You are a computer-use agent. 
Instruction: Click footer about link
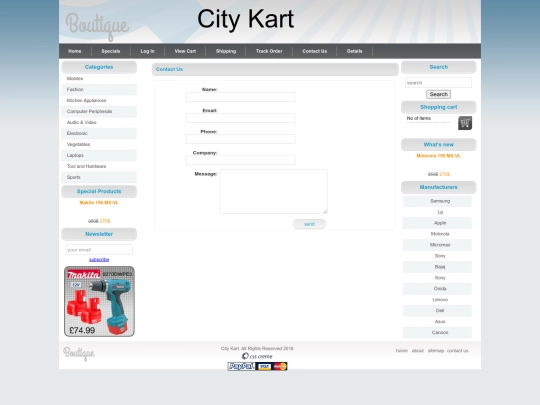pos(418,351)
